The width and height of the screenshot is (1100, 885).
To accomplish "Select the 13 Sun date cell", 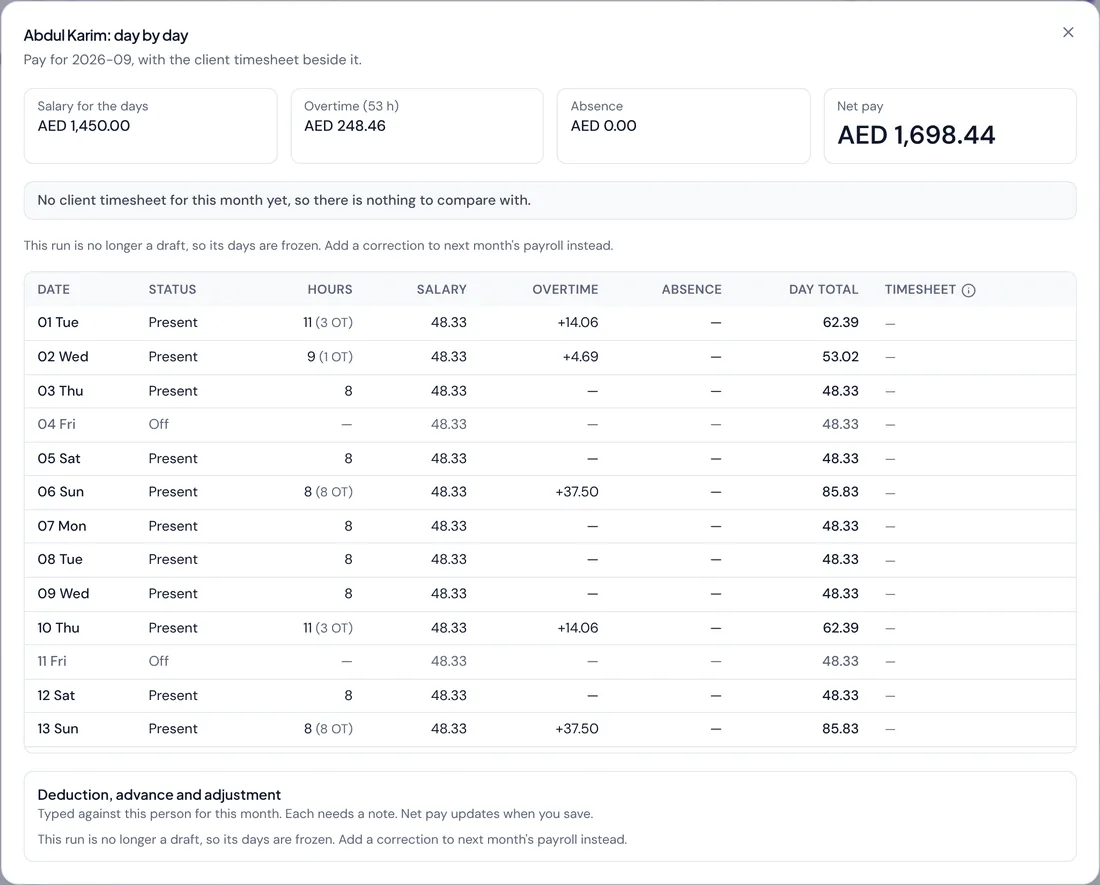I will (x=58, y=729).
